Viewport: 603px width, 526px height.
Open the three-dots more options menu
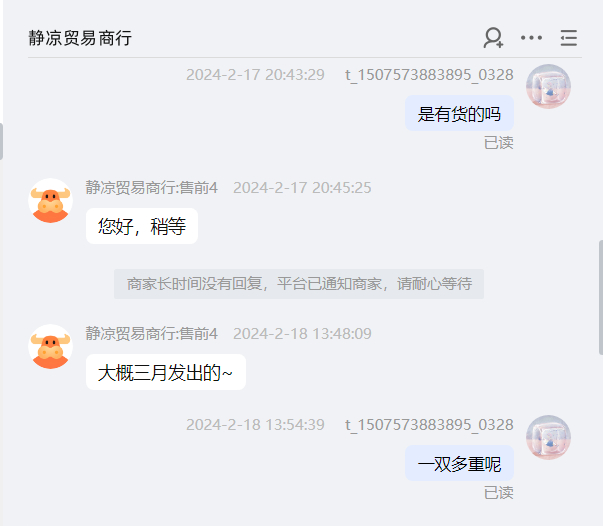pos(531,38)
